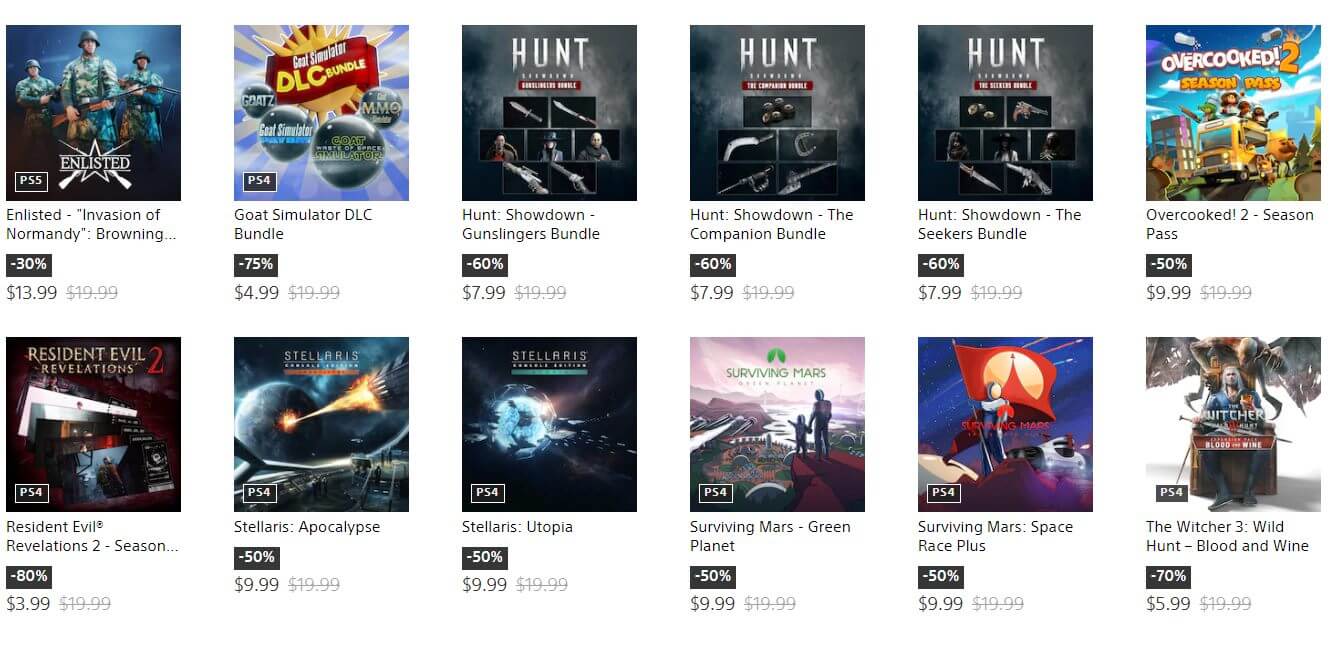Open the Stellaris: Apocalypse cover art
This screenshot has width=1341, height=649.
point(321,424)
